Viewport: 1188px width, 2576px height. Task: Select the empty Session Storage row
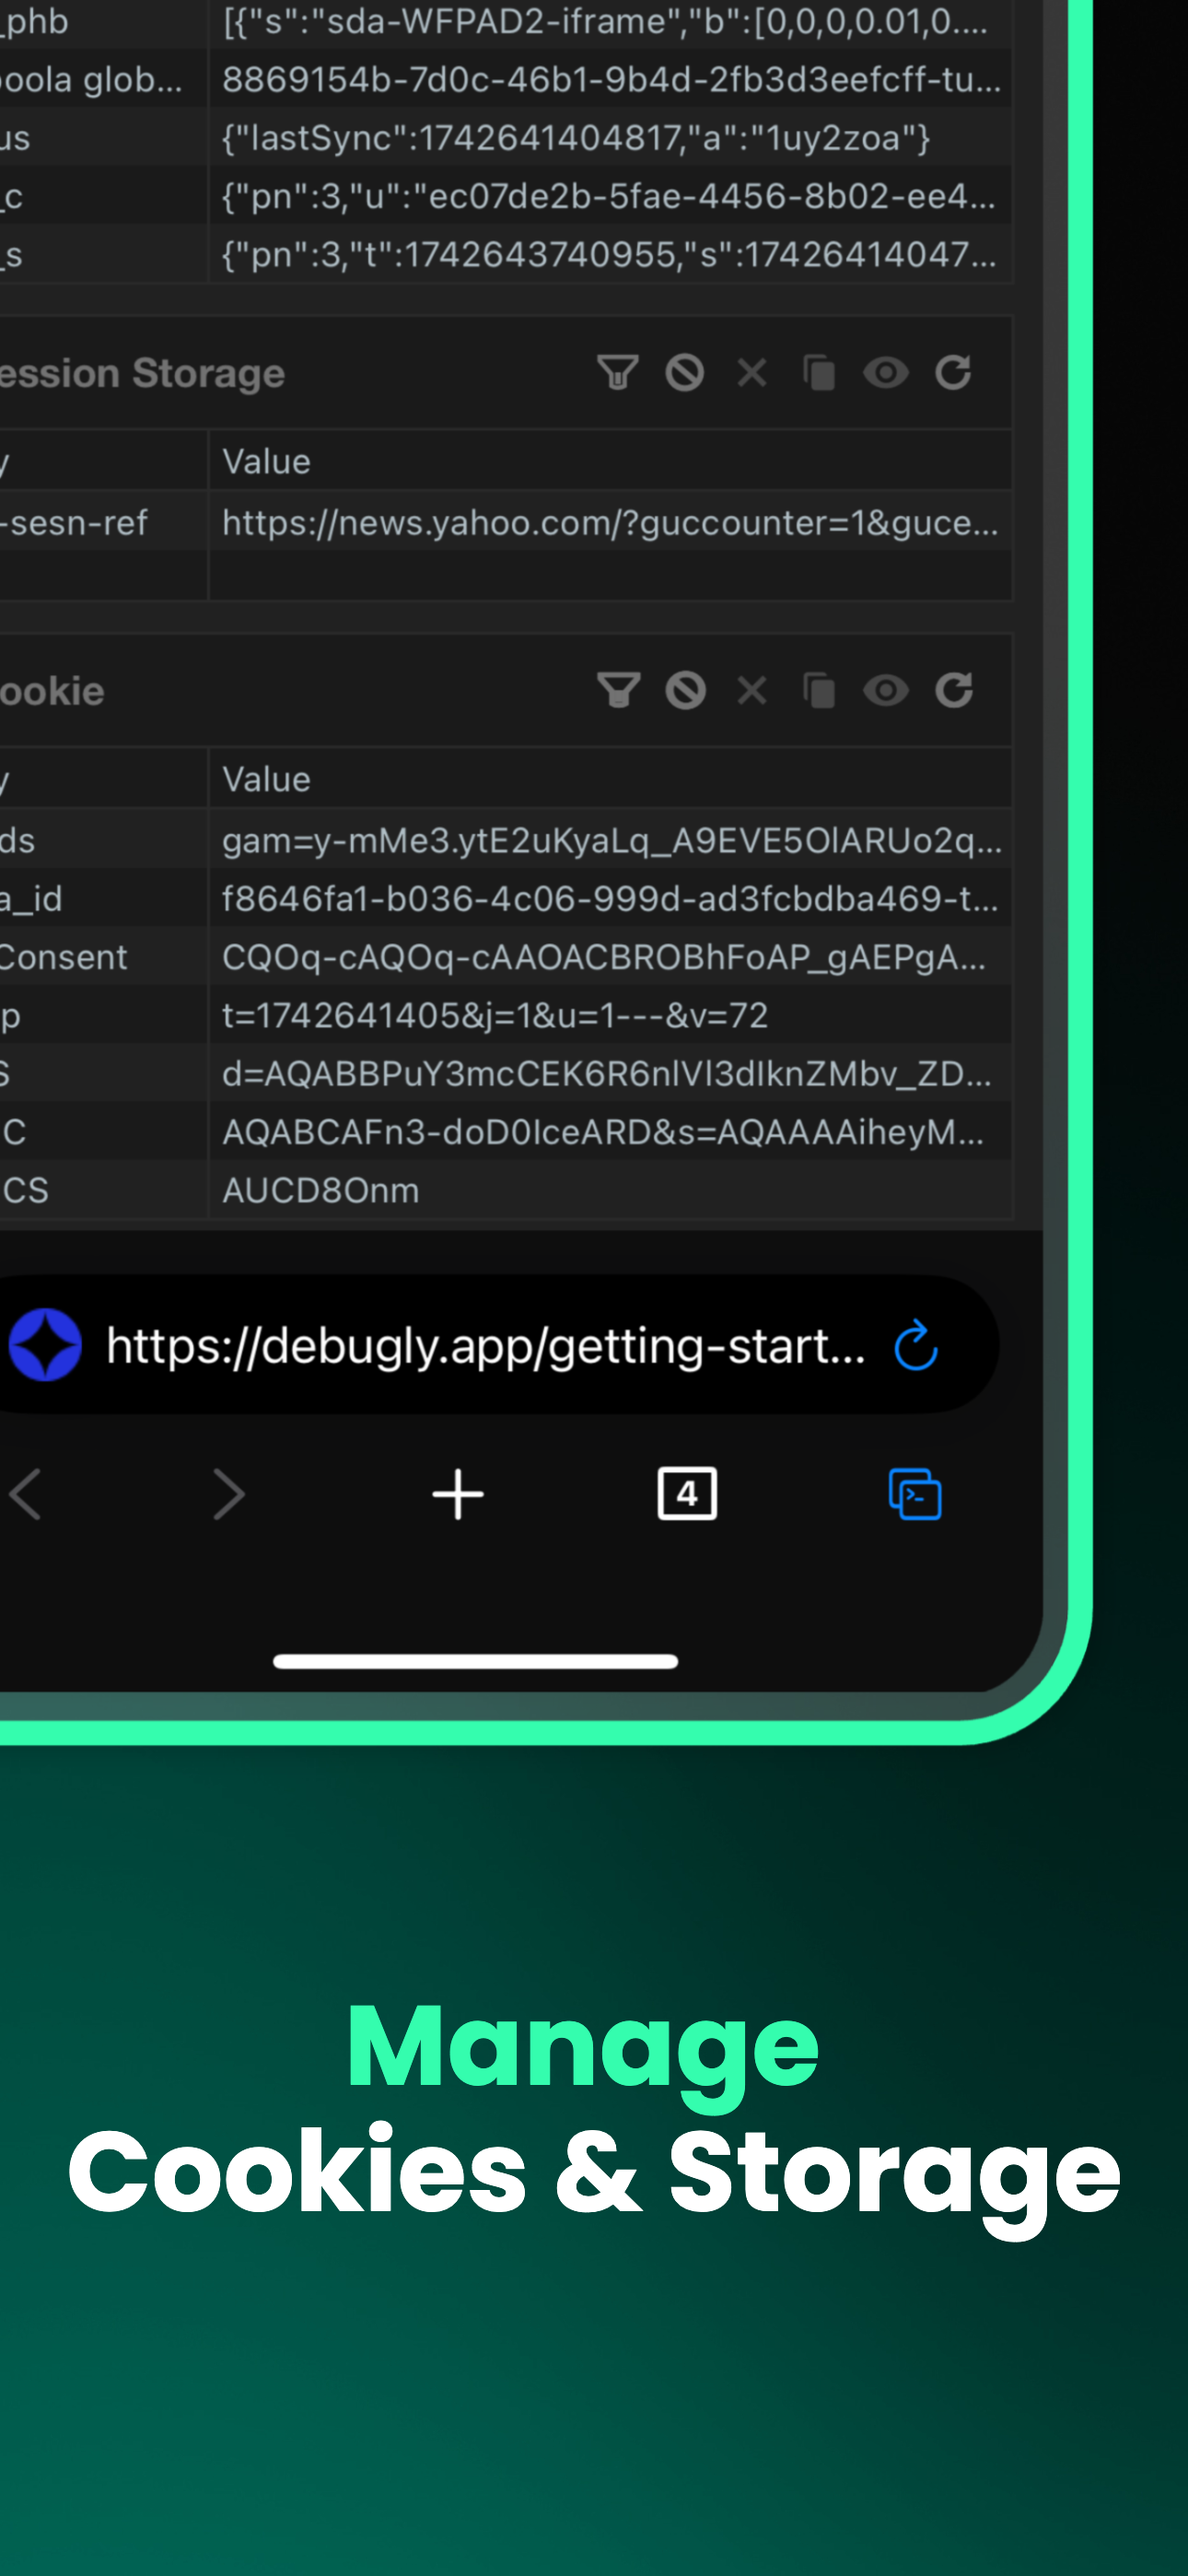click(506, 575)
